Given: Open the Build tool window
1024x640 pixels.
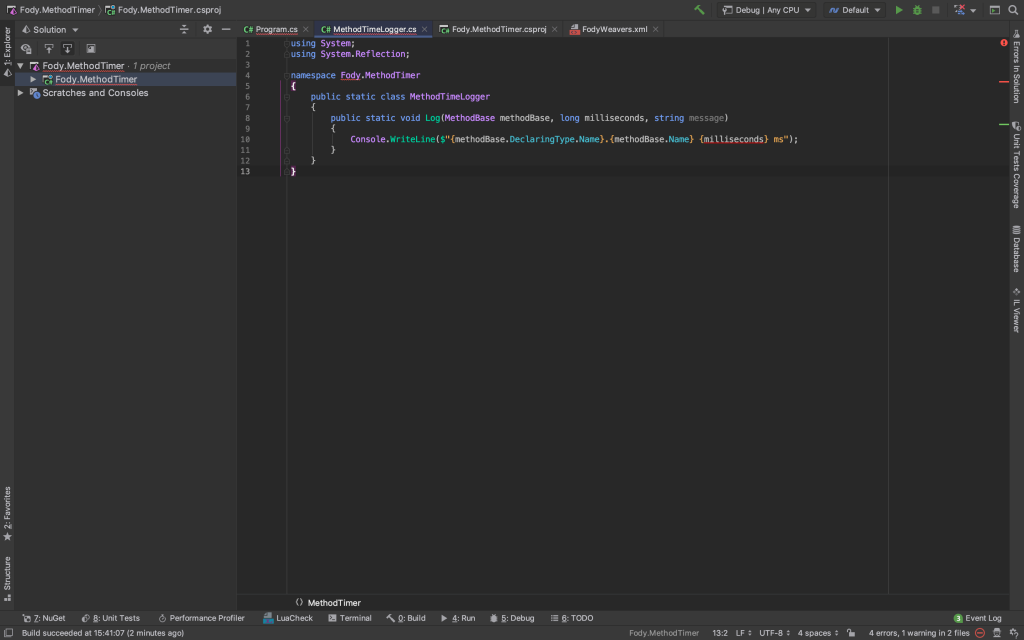Looking at the screenshot, I should [406, 618].
